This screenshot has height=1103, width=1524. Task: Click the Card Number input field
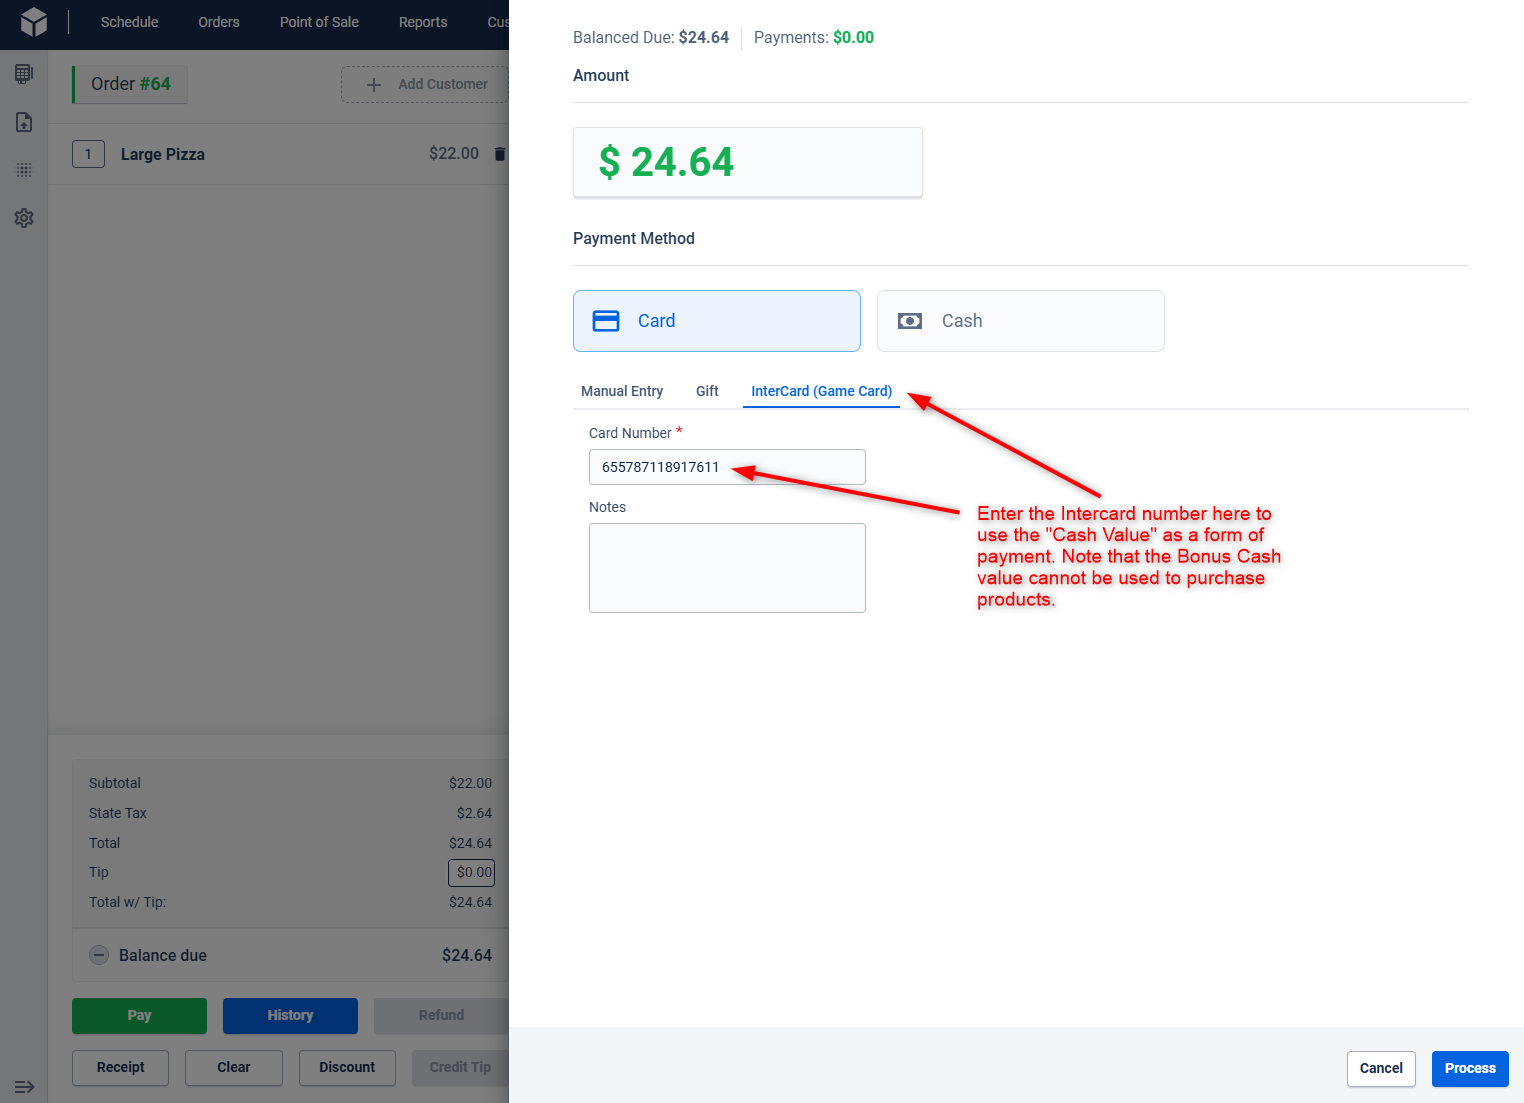(727, 467)
